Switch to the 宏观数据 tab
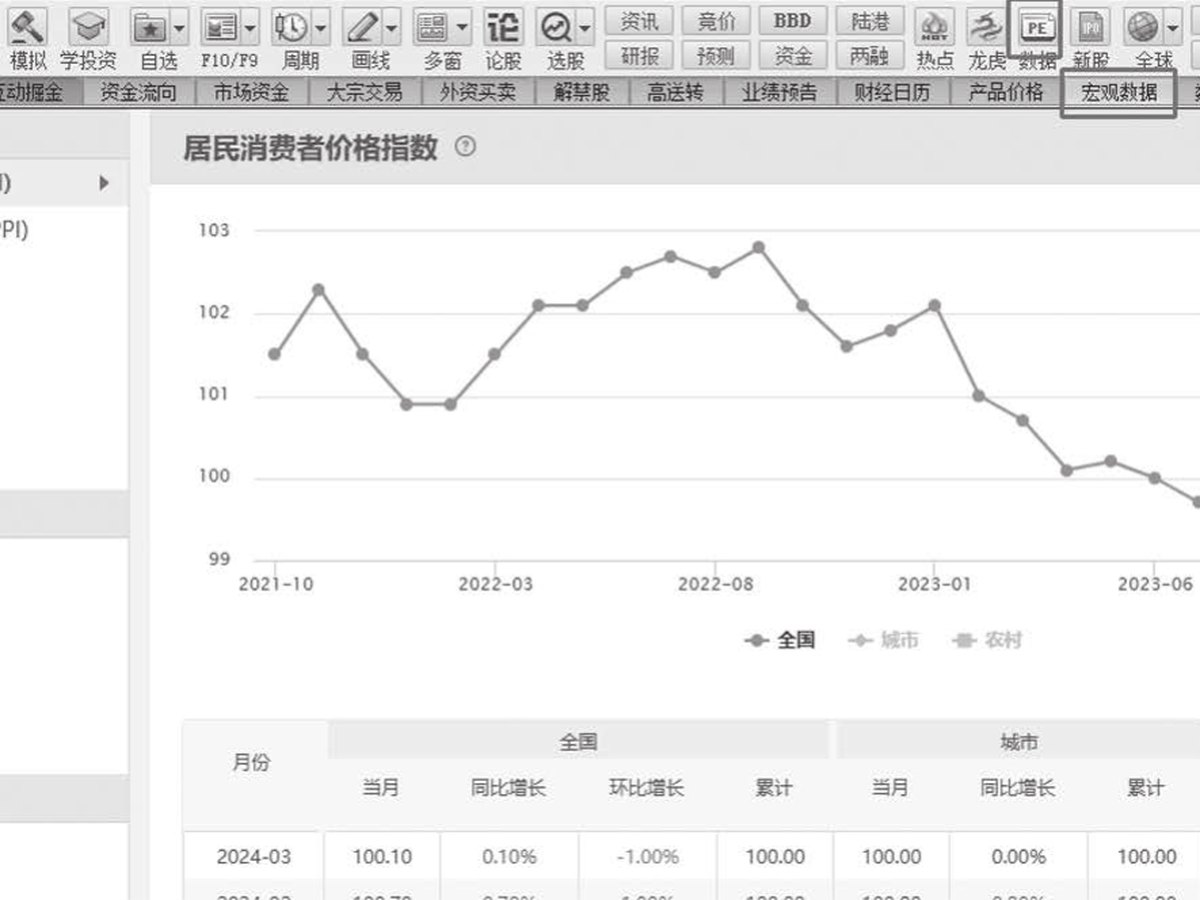1200x900 pixels. [1118, 94]
